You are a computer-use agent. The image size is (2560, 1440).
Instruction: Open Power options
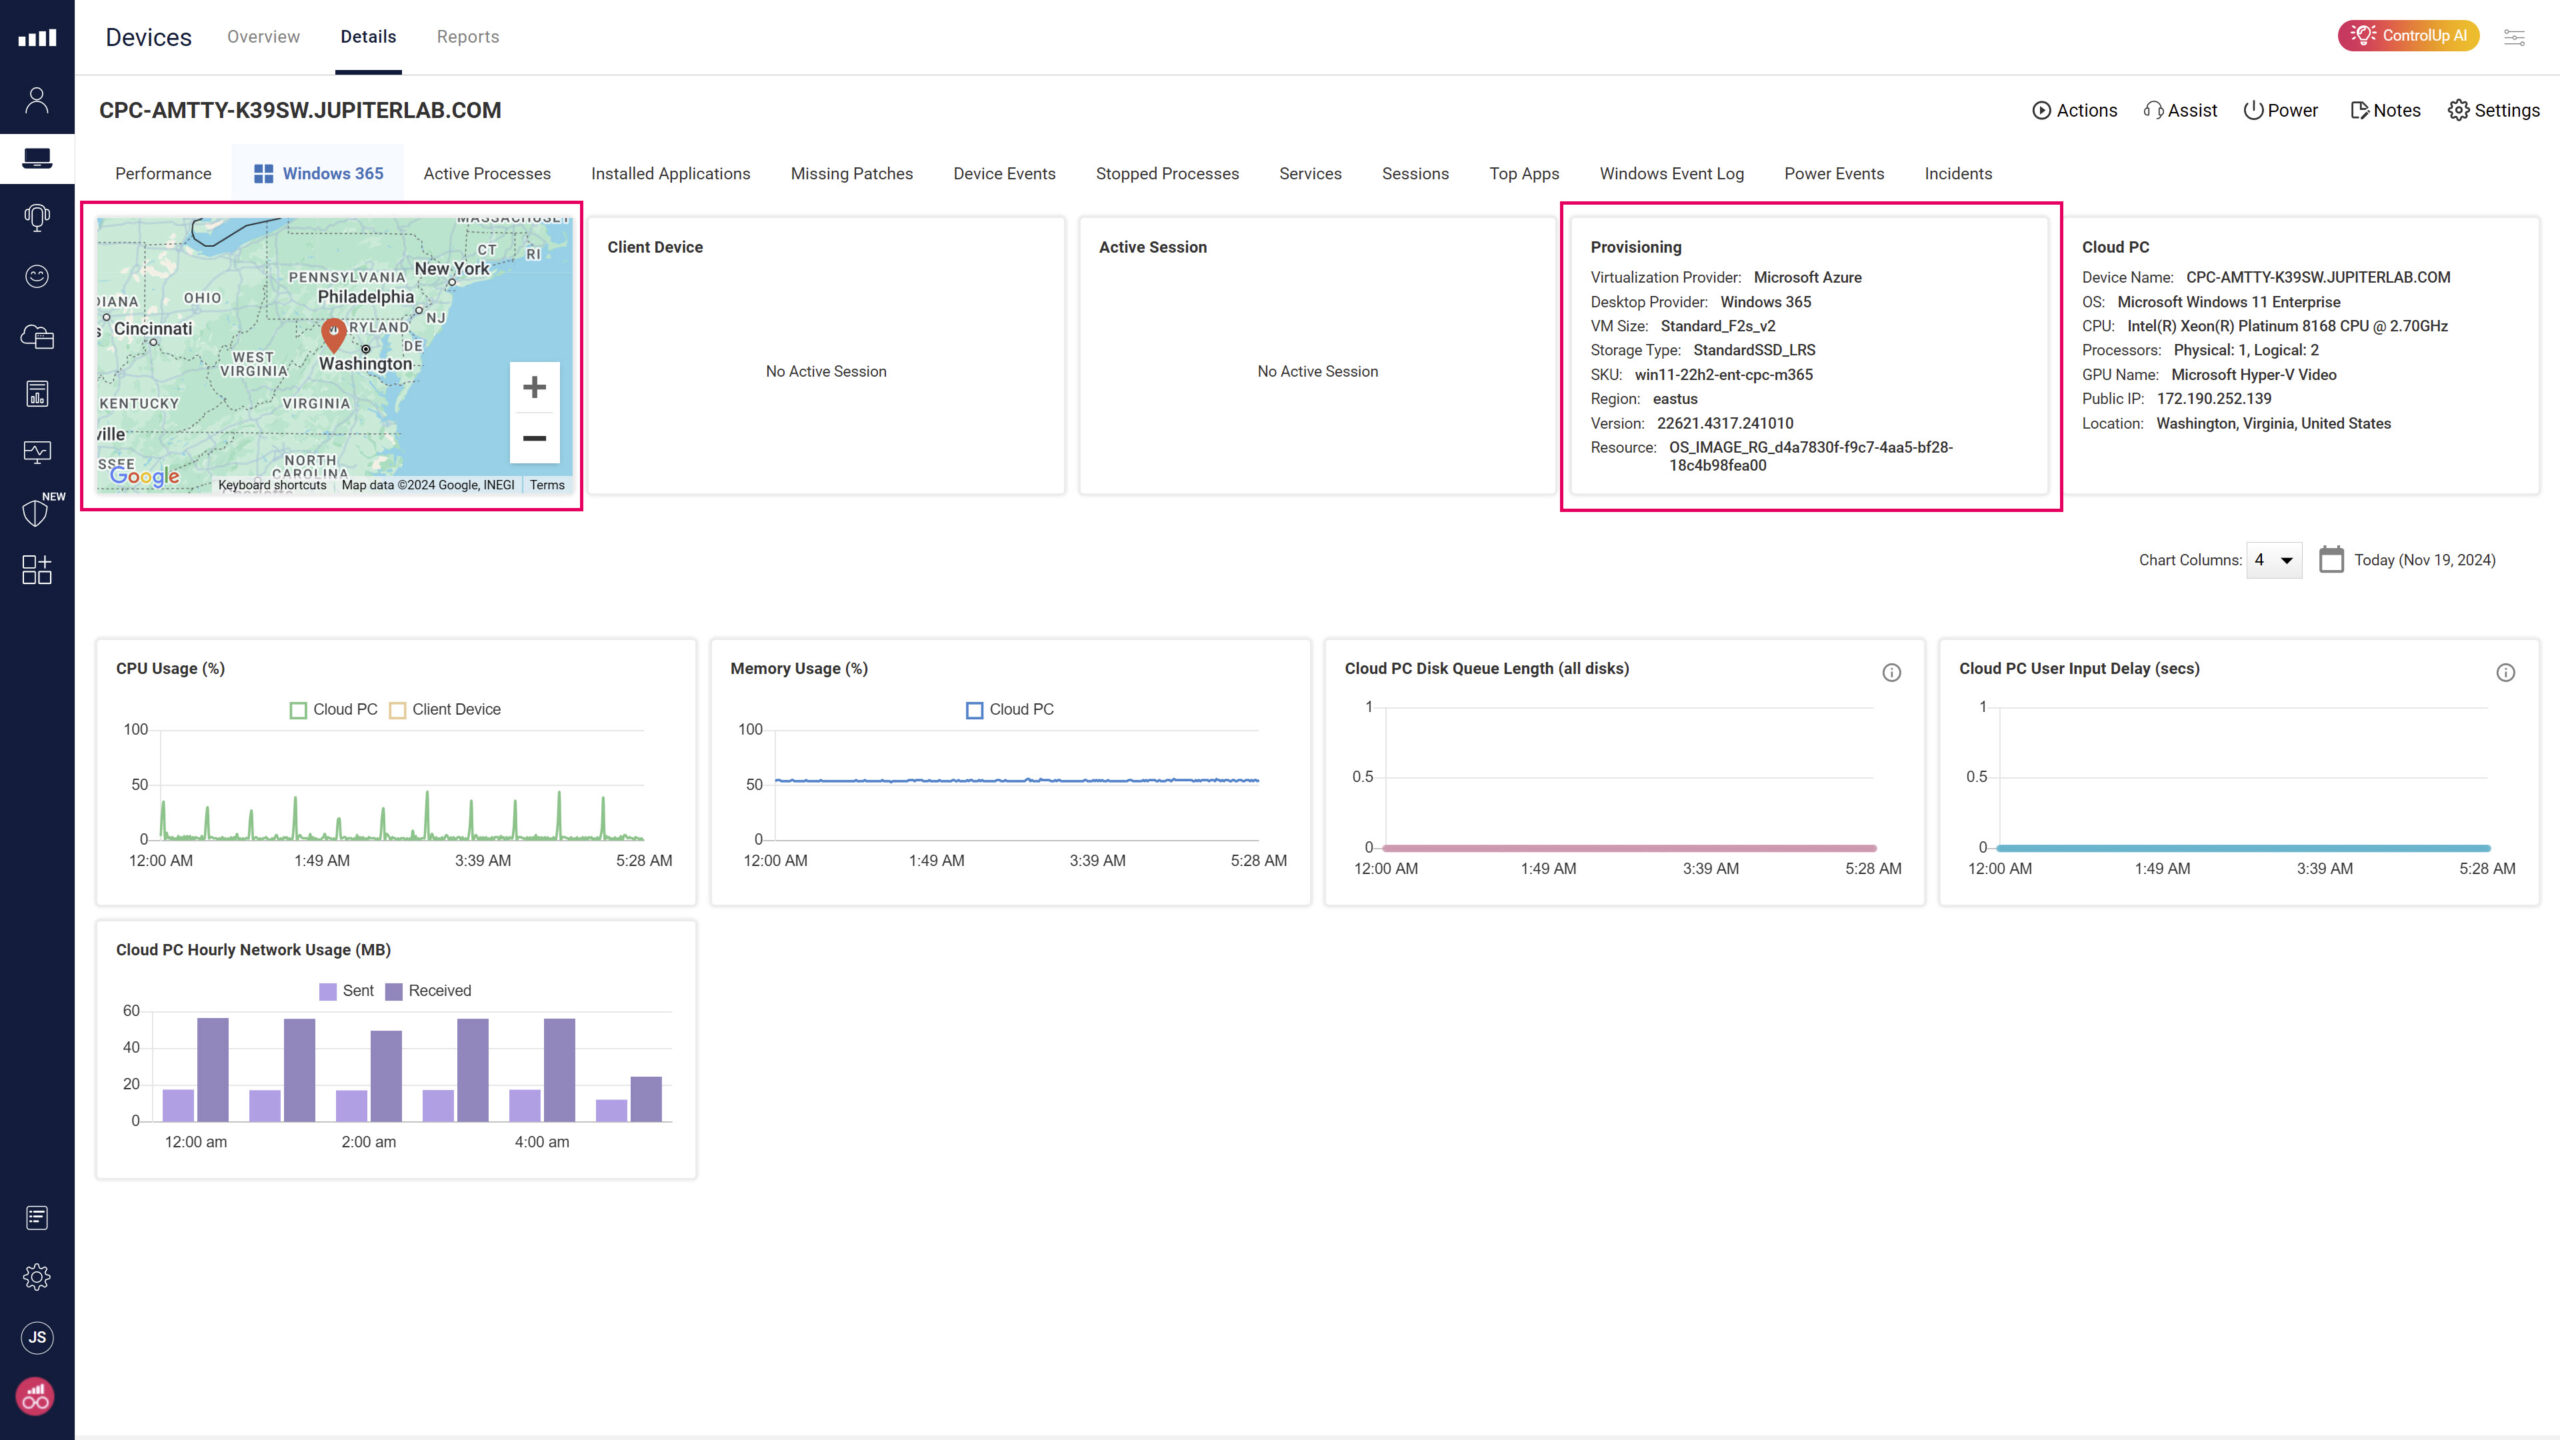tap(2280, 110)
